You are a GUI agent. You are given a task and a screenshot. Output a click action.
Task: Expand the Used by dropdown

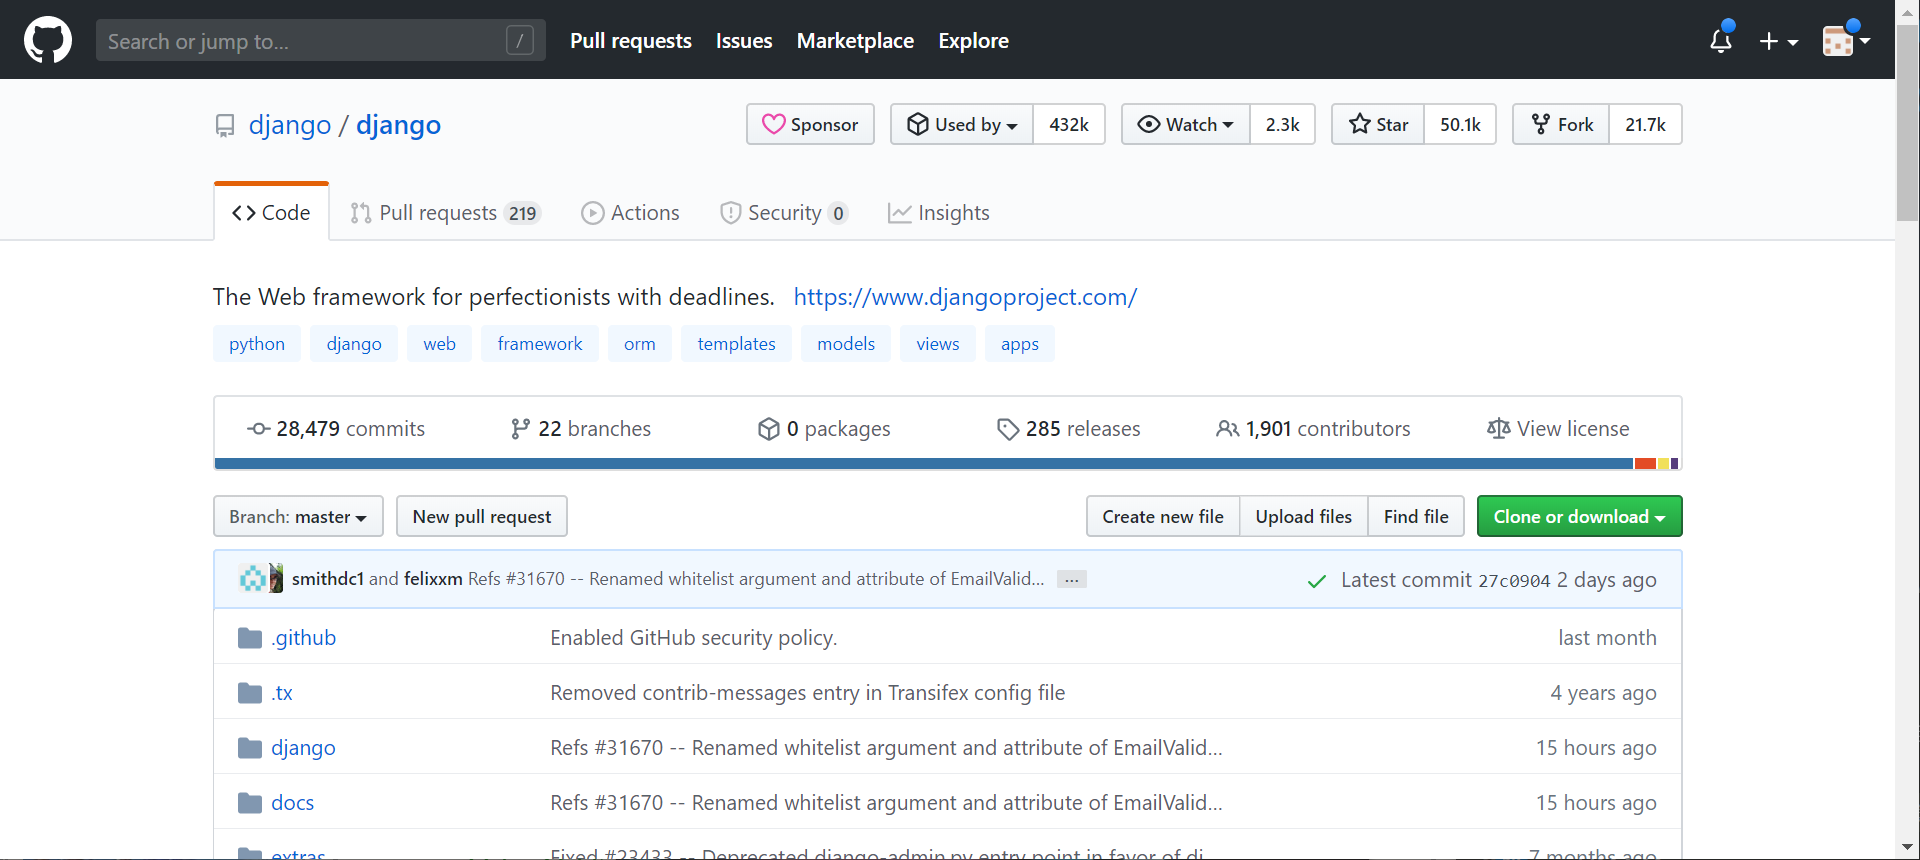962,124
